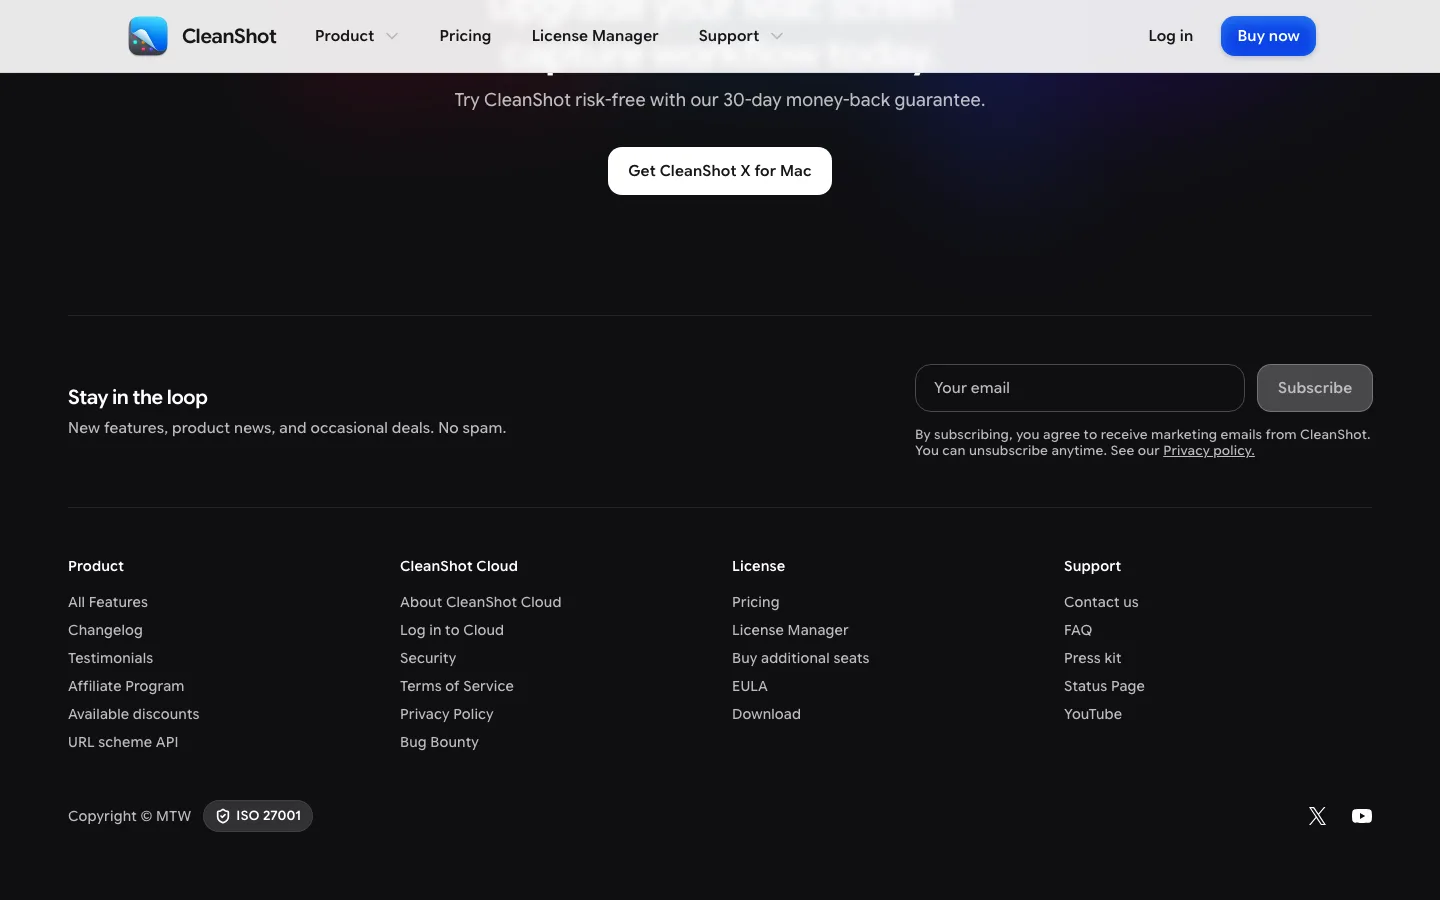Click Get CleanShot X for Mac
This screenshot has height=900, width=1440.
[720, 171]
